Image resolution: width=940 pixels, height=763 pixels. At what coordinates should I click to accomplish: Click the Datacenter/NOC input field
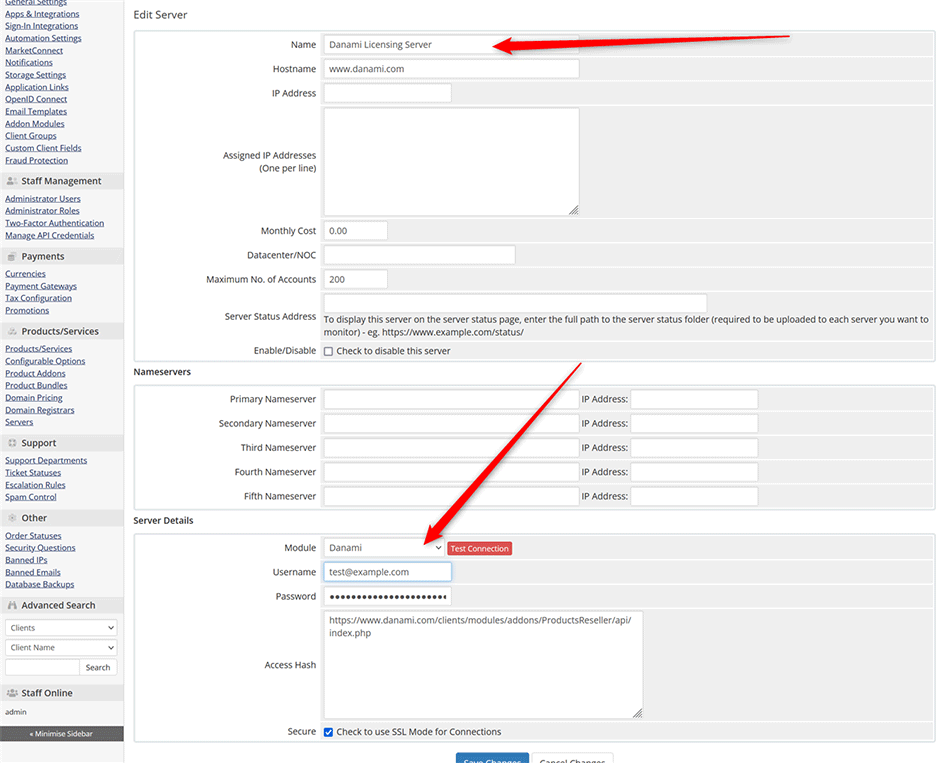click(419, 255)
